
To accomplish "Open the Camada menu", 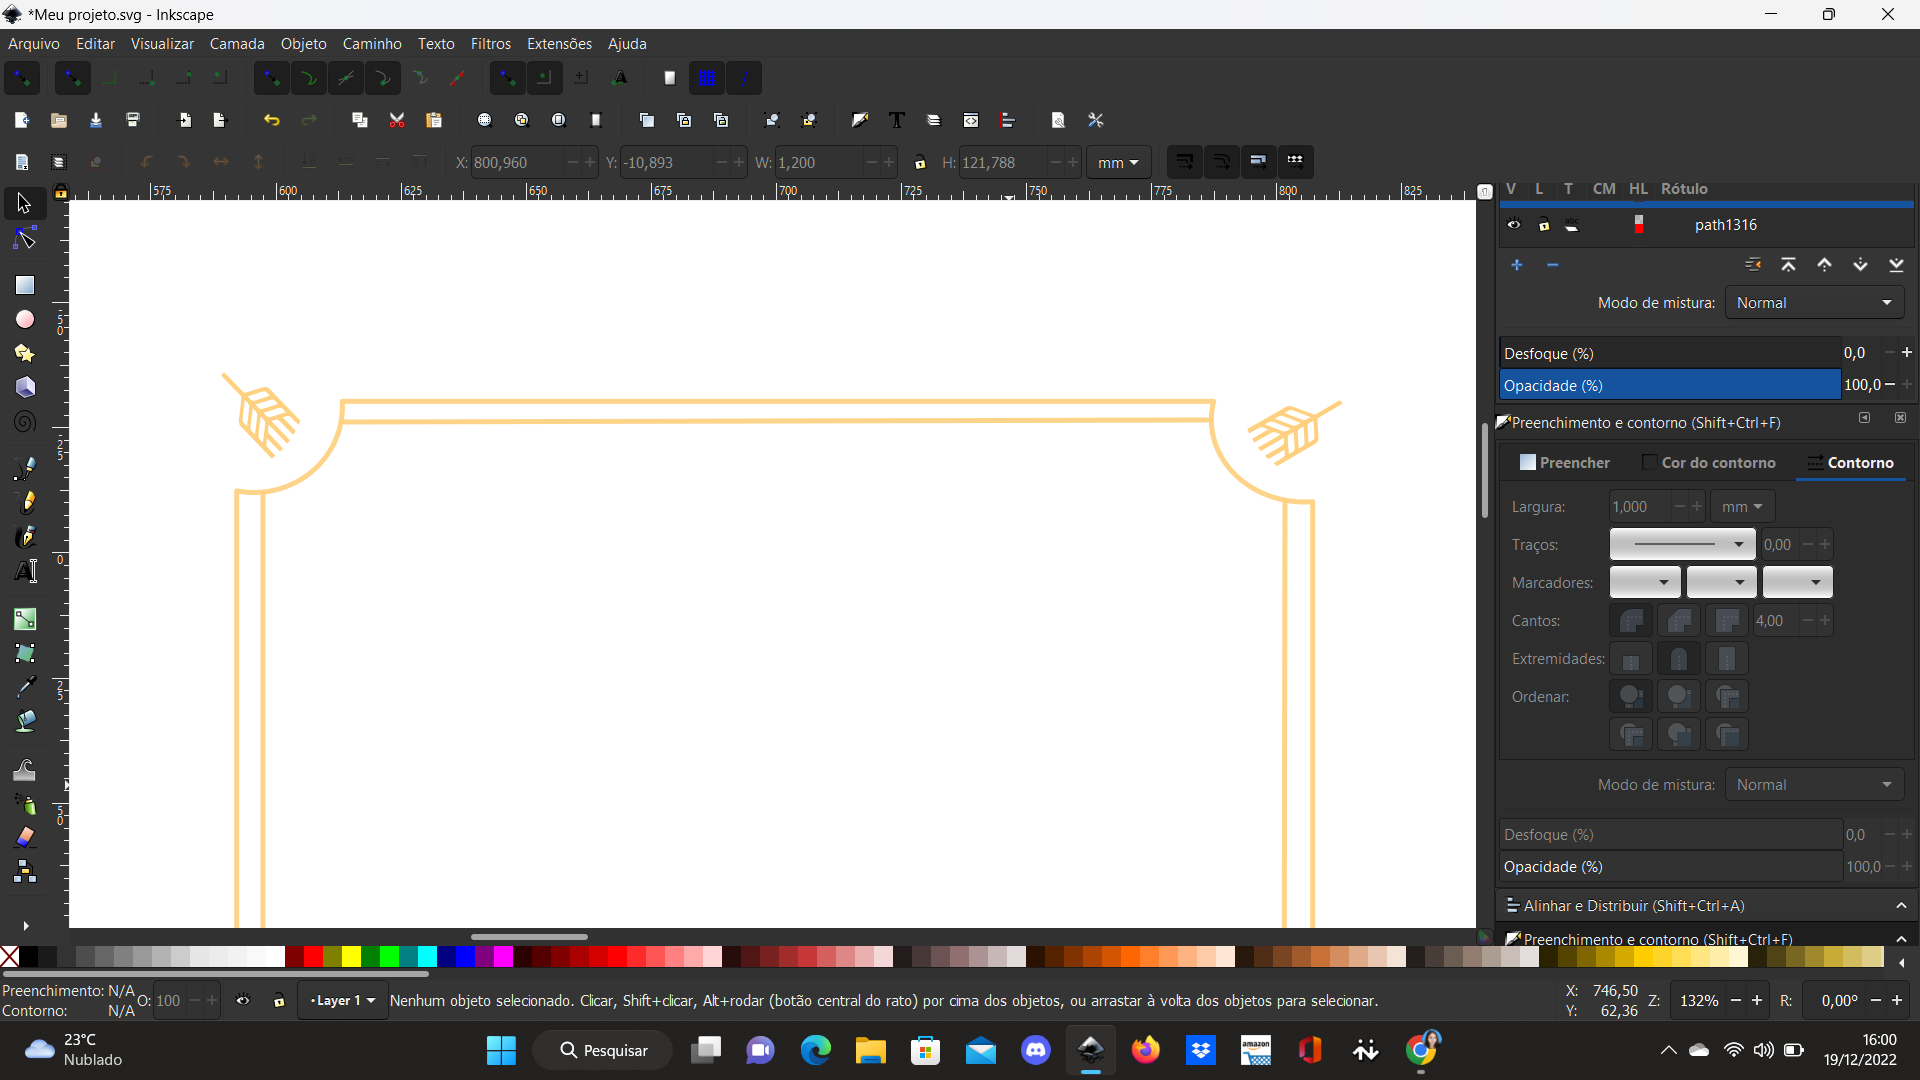I will [x=236, y=44].
